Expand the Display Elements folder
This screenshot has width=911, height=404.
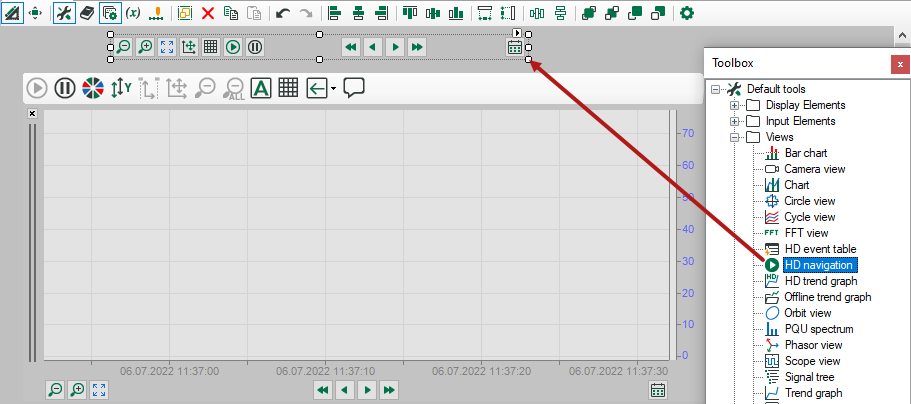point(734,105)
